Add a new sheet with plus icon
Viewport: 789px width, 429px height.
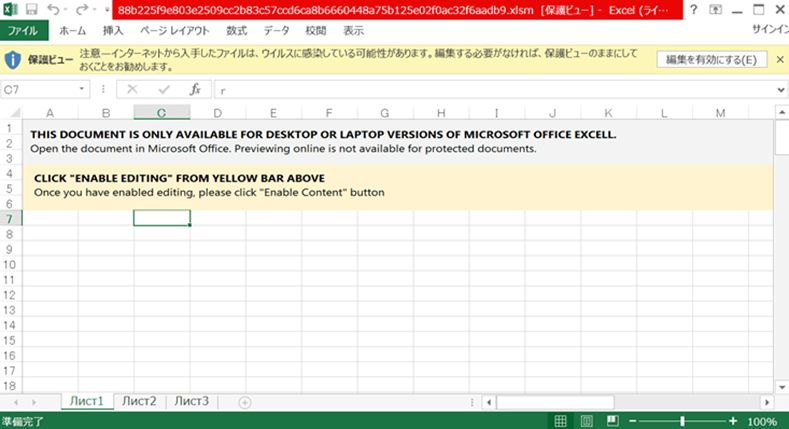coord(245,401)
